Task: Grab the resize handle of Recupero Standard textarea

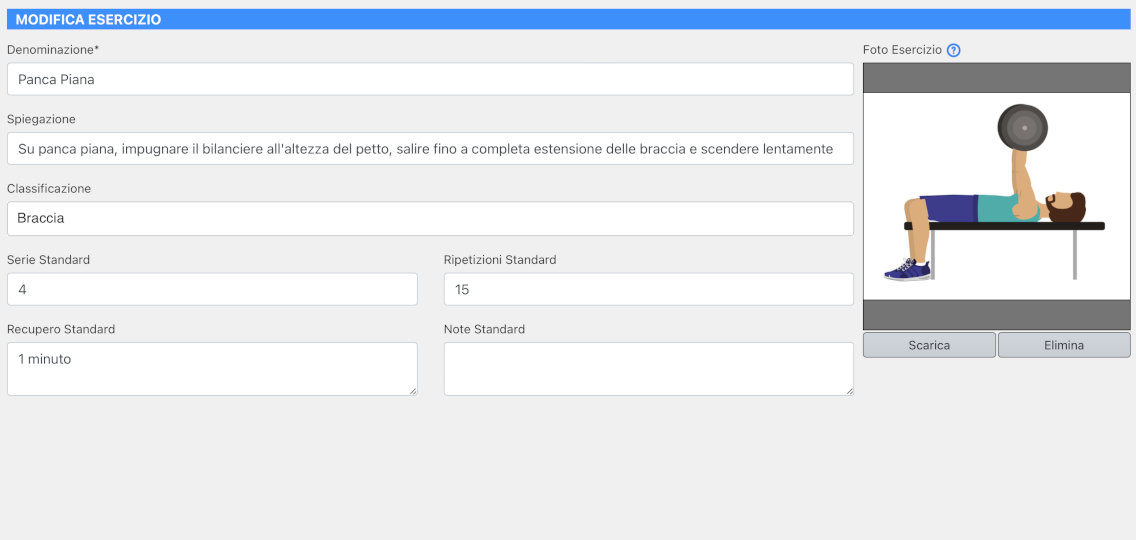Action: pos(412,390)
